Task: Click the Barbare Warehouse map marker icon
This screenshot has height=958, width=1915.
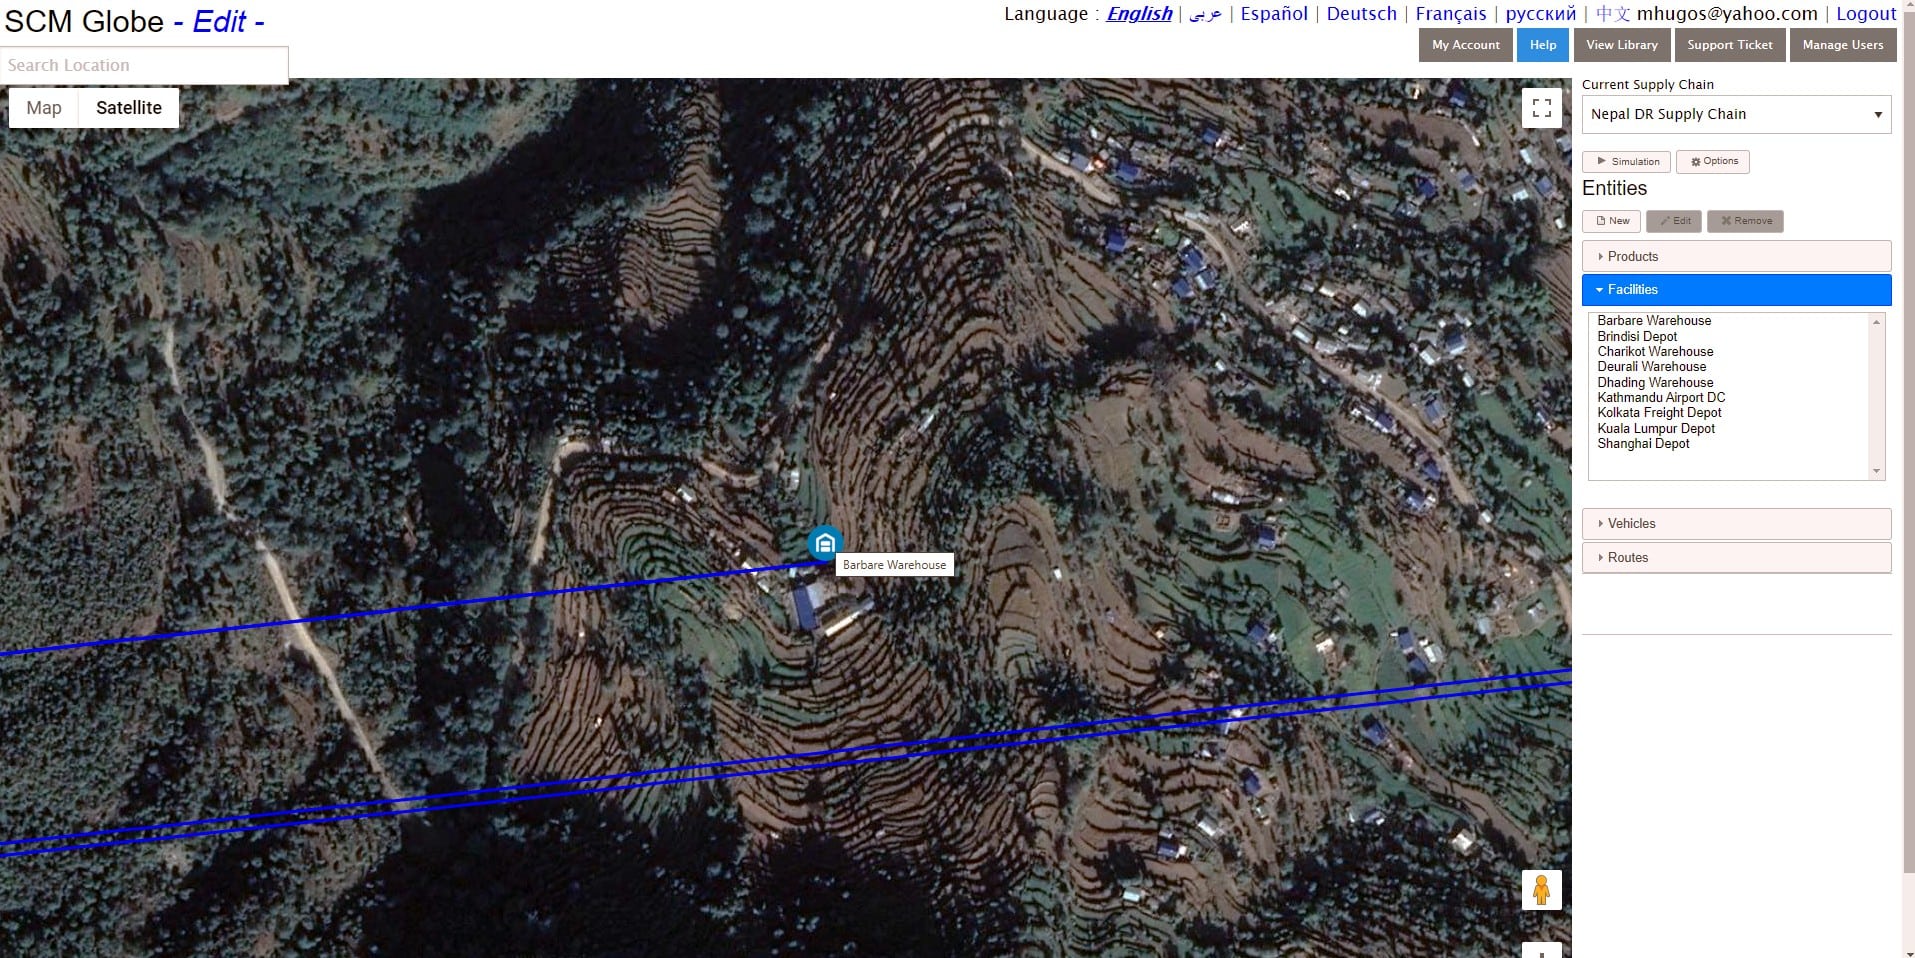Action: 824,544
